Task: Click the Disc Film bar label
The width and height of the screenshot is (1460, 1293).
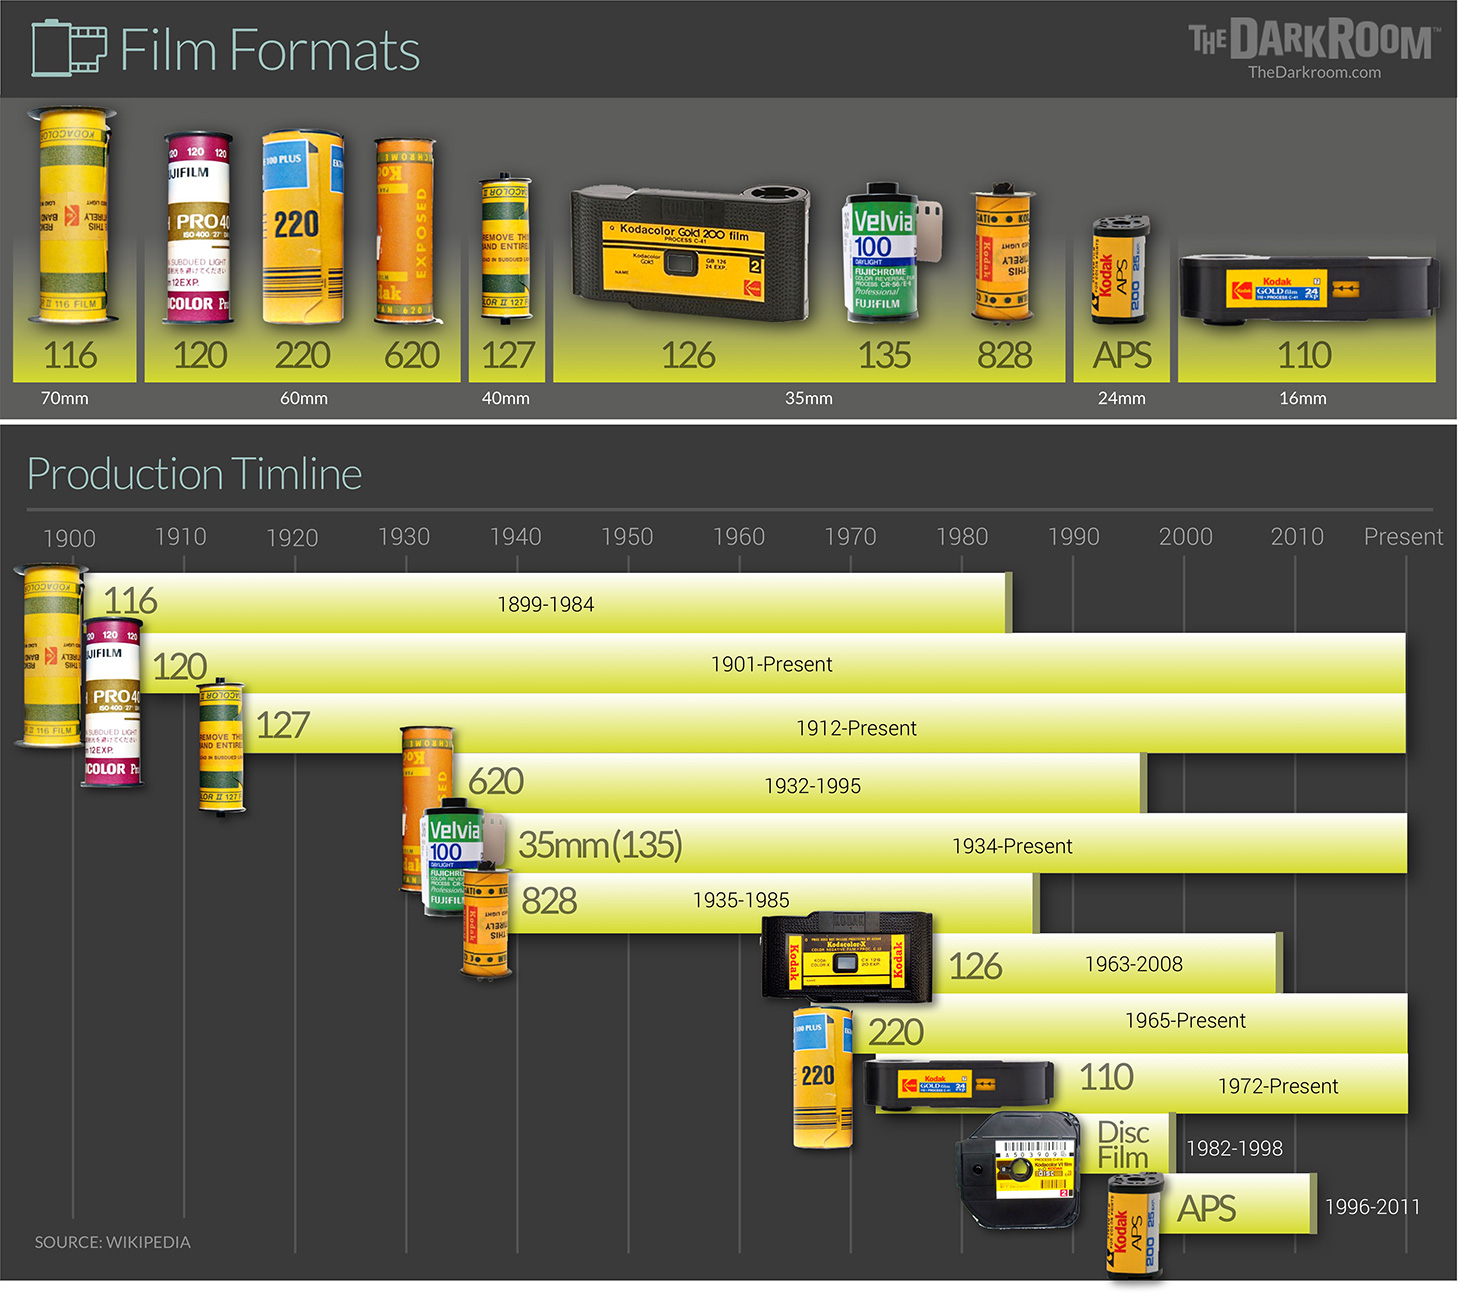Action: (1123, 1144)
